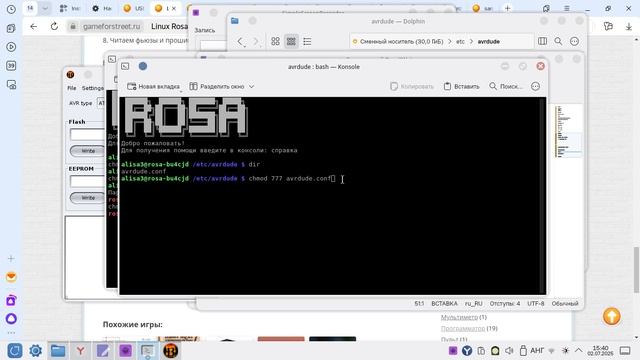Expand the tab groups dropdown arrow
640x360 pixels.
click(45, 8)
